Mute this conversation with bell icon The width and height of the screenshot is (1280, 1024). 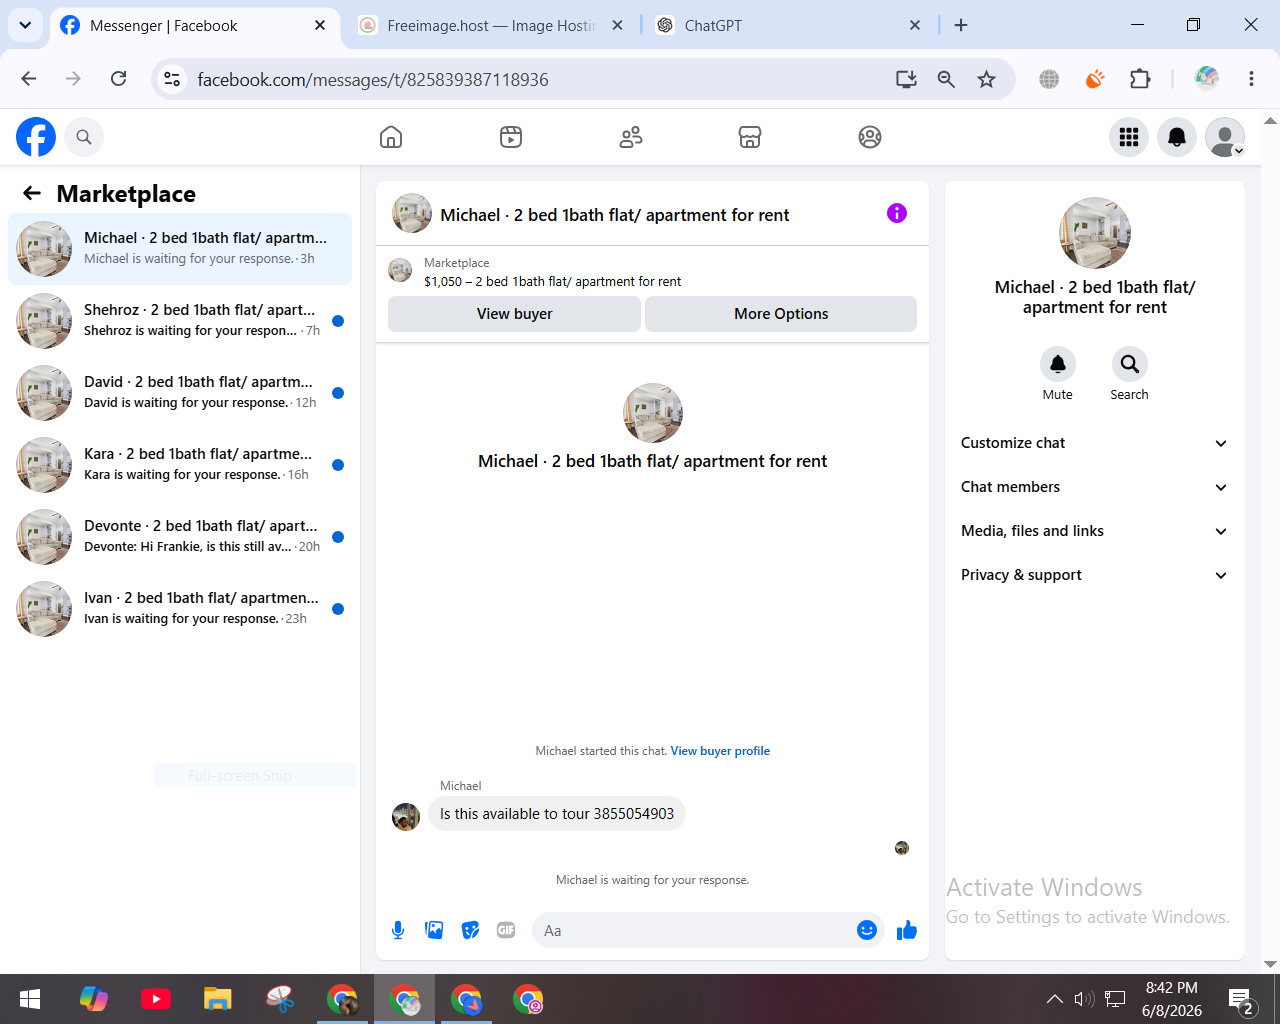pyautogui.click(x=1058, y=364)
